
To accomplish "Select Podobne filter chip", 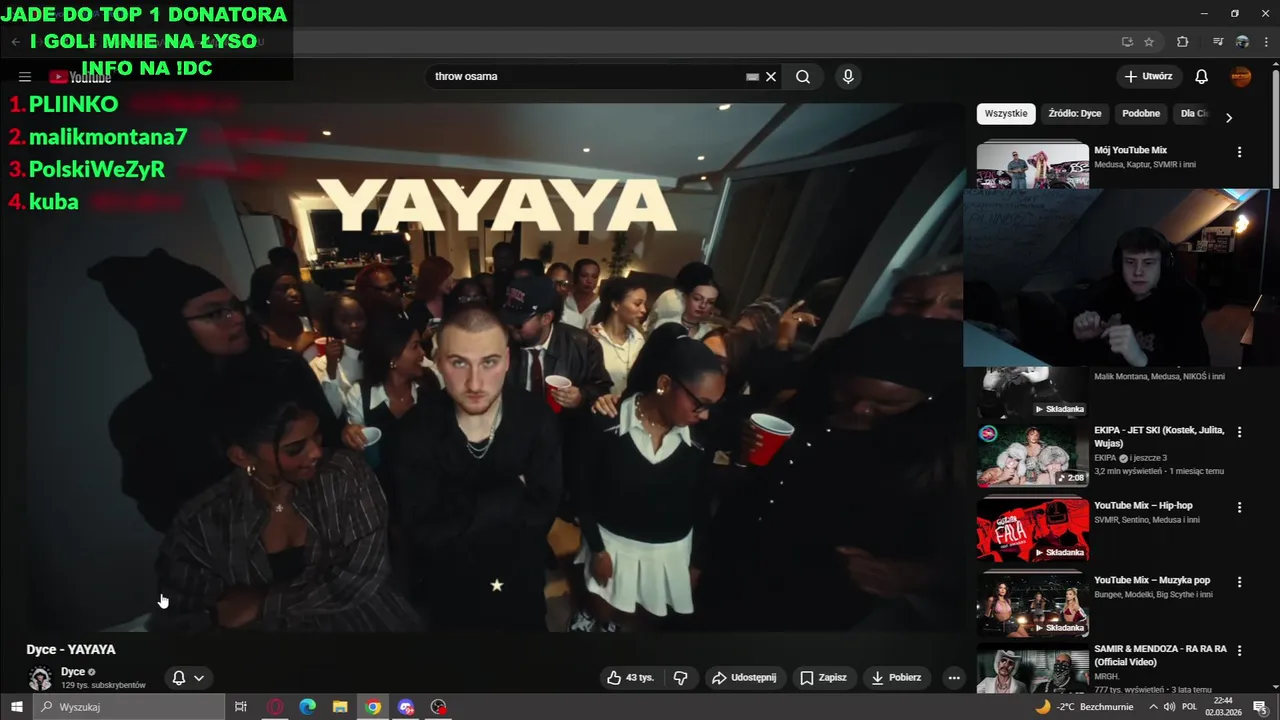I will [x=1141, y=114].
